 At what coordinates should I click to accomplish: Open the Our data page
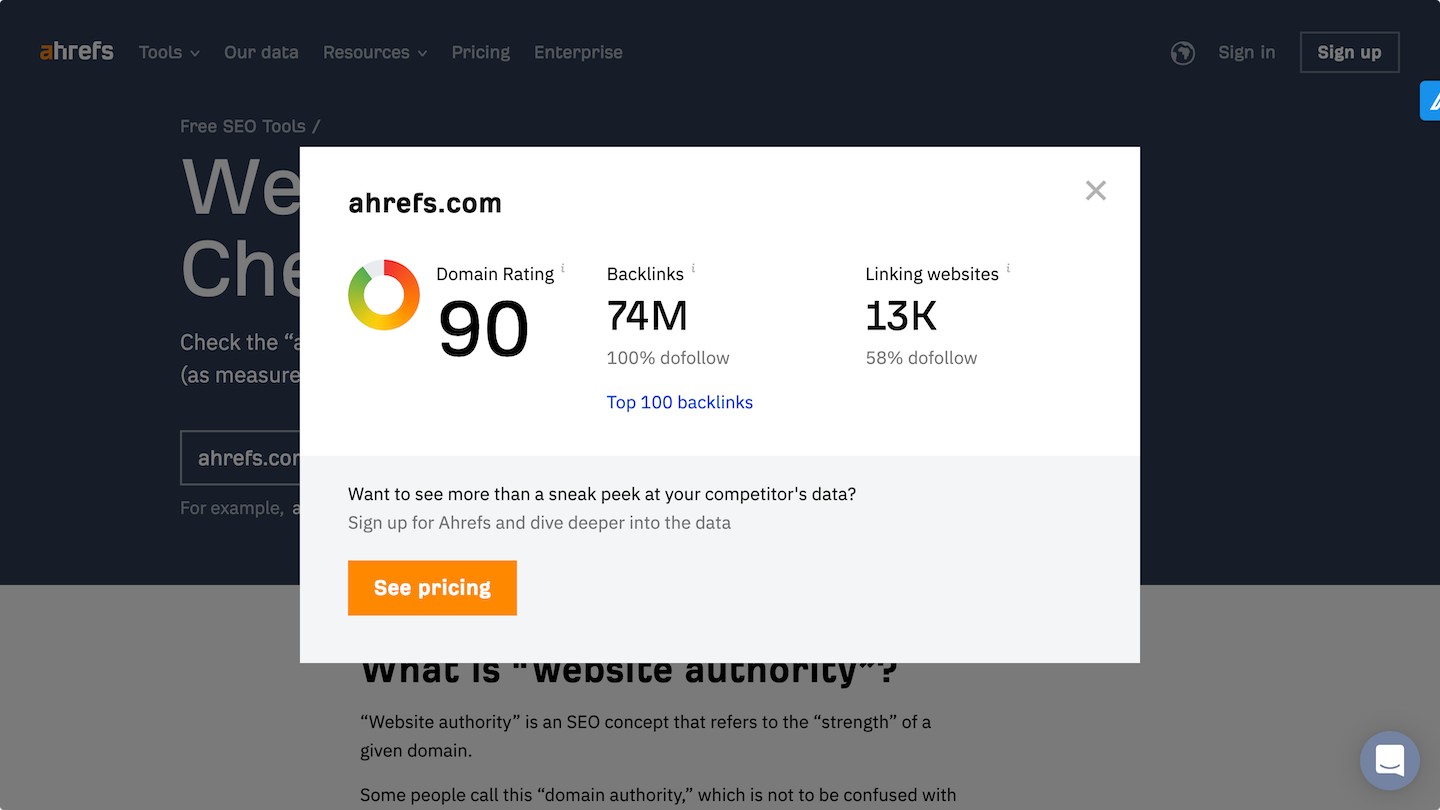(x=261, y=52)
